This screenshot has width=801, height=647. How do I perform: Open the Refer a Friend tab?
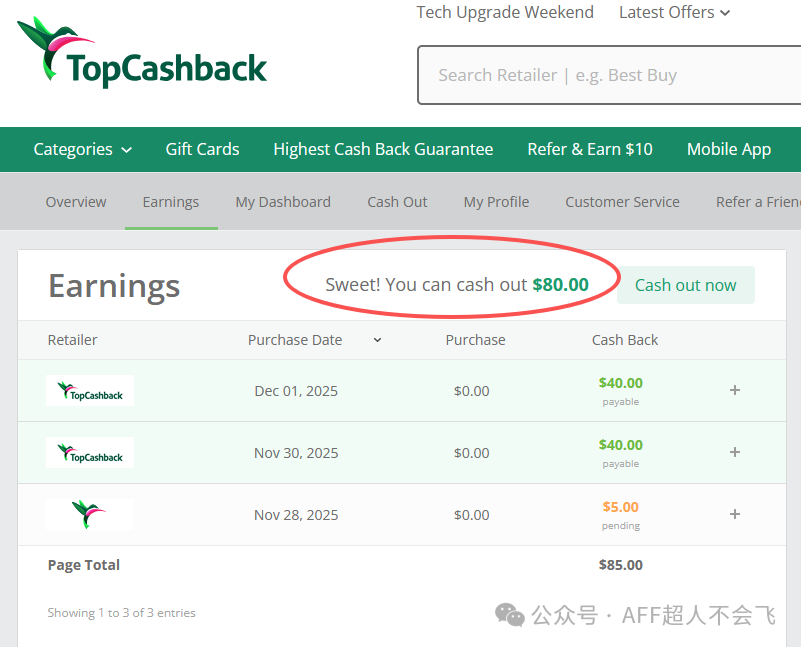coord(758,202)
